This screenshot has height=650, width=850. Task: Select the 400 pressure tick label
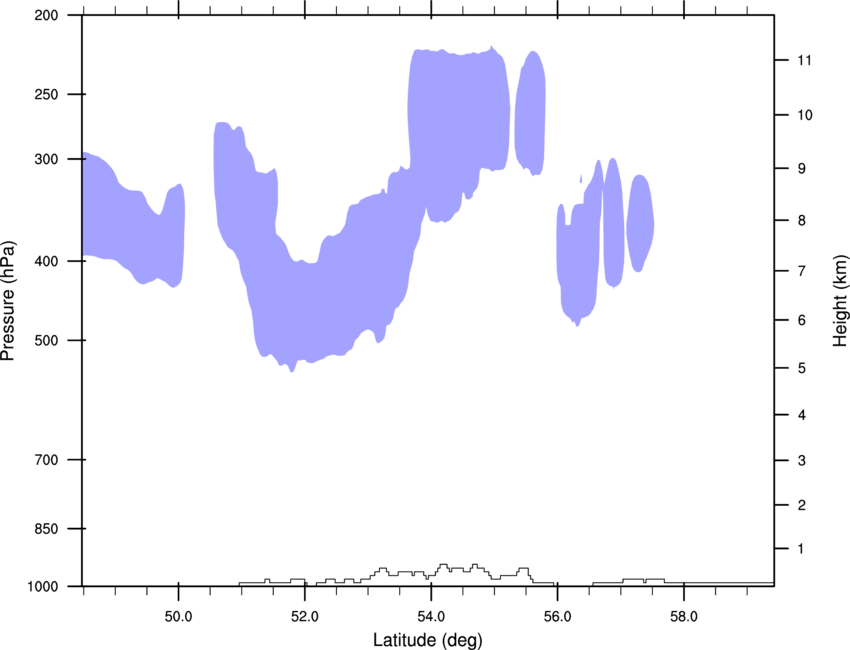pyautogui.click(x=46, y=261)
